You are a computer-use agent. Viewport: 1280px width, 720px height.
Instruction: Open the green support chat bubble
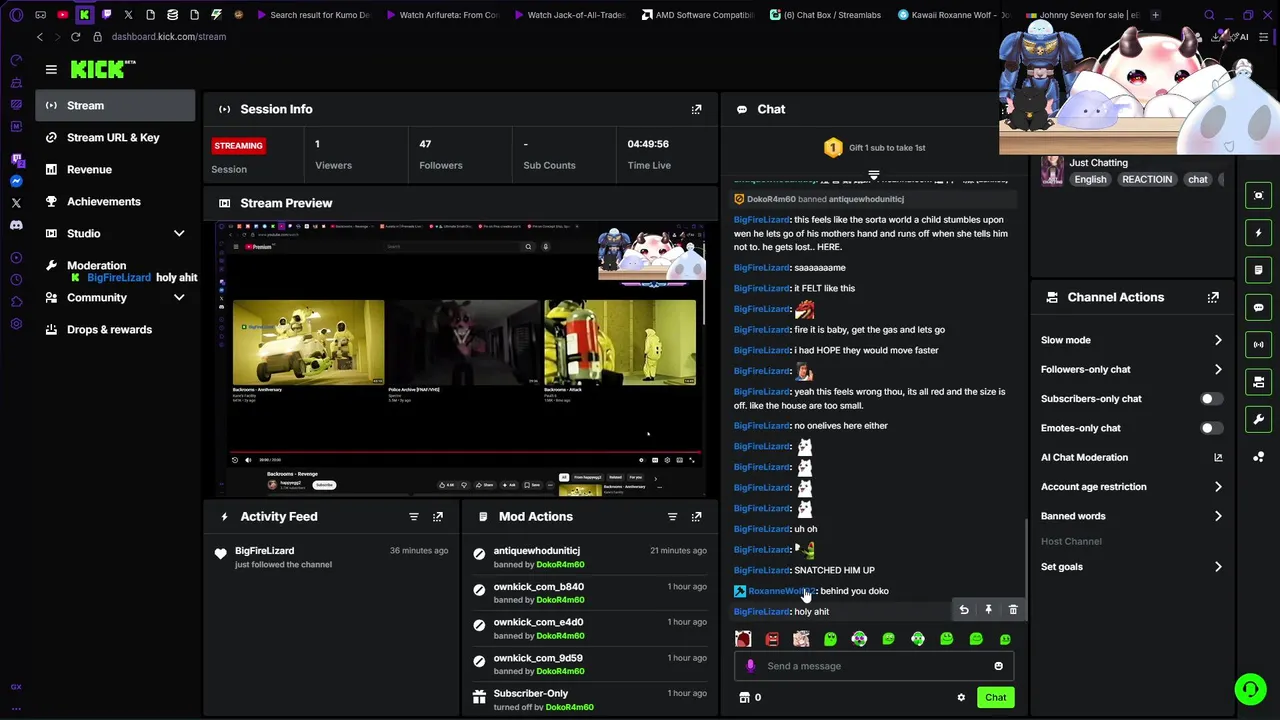[1250, 689]
